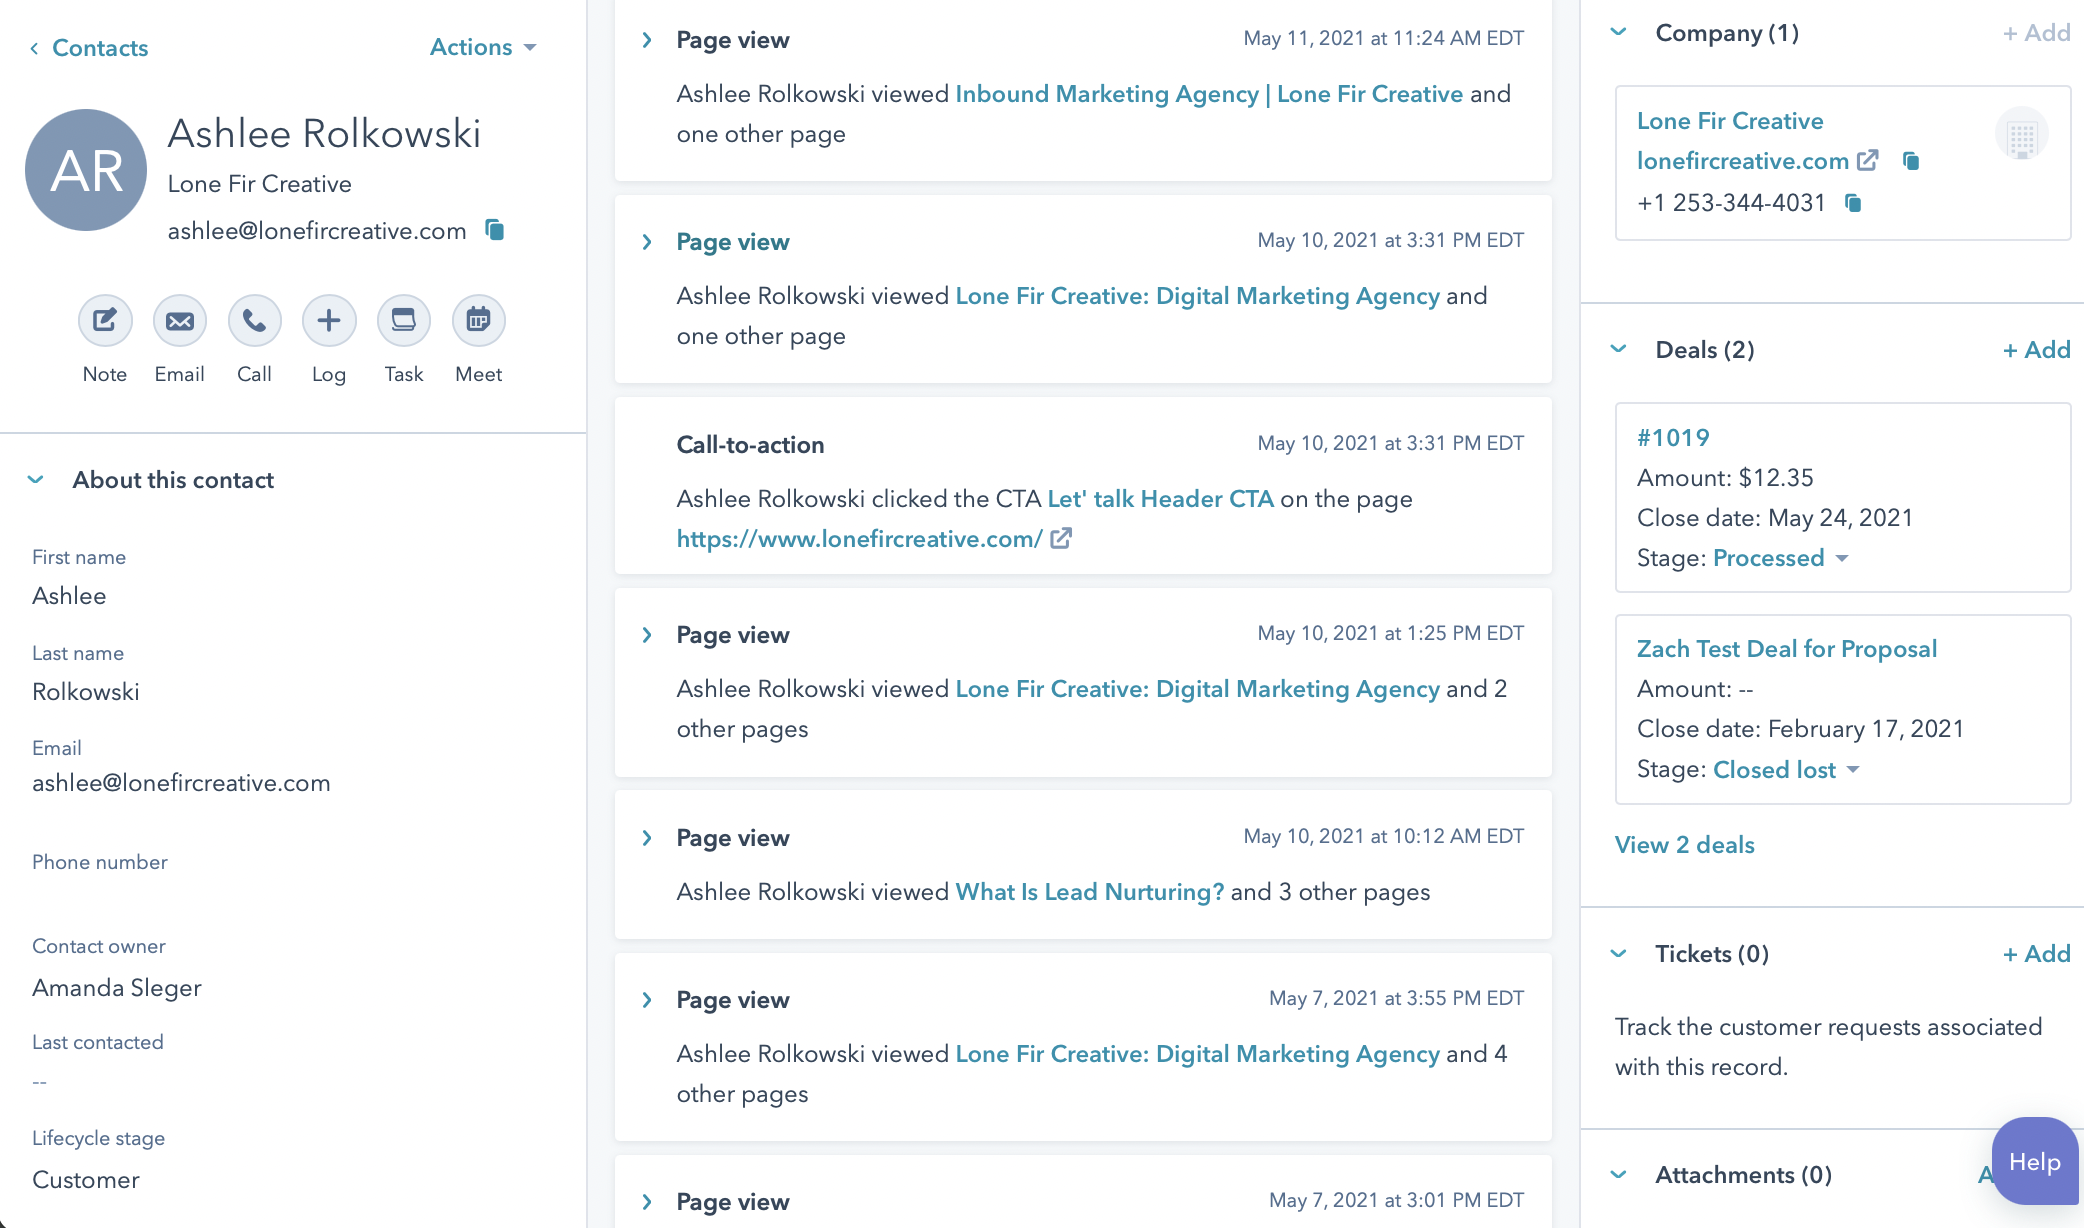Expand the May 10 1:25 PM Page view
Viewport: 2084px width, 1228px height.
pyautogui.click(x=647, y=635)
